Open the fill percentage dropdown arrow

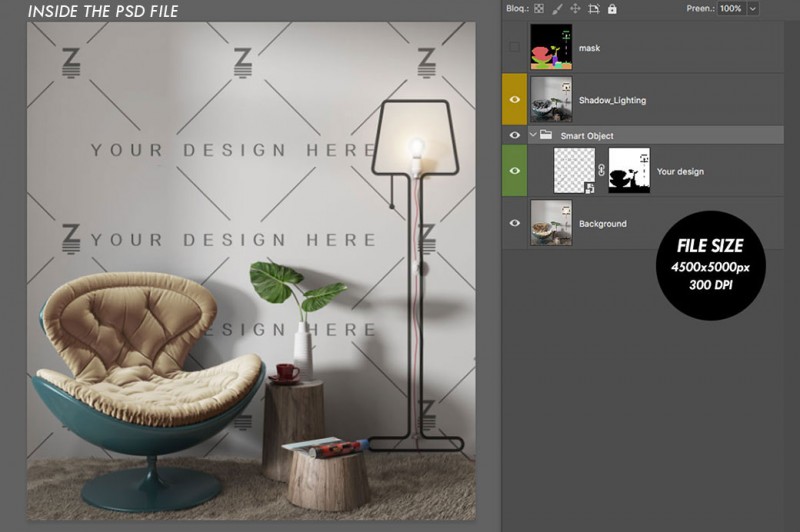click(x=753, y=9)
